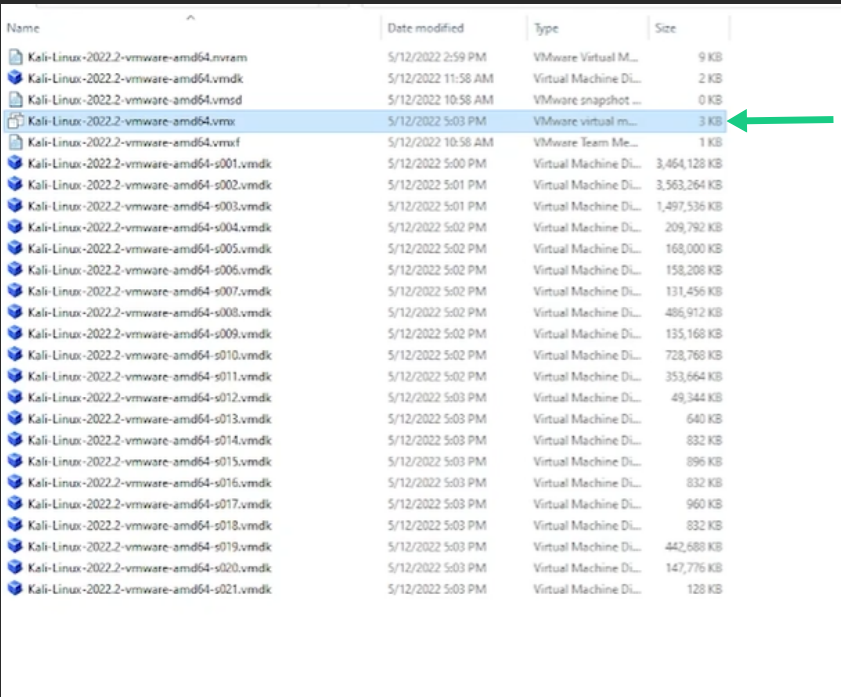
Task: Select file name ending in s010.vmdk
Action: [x=150, y=355]
